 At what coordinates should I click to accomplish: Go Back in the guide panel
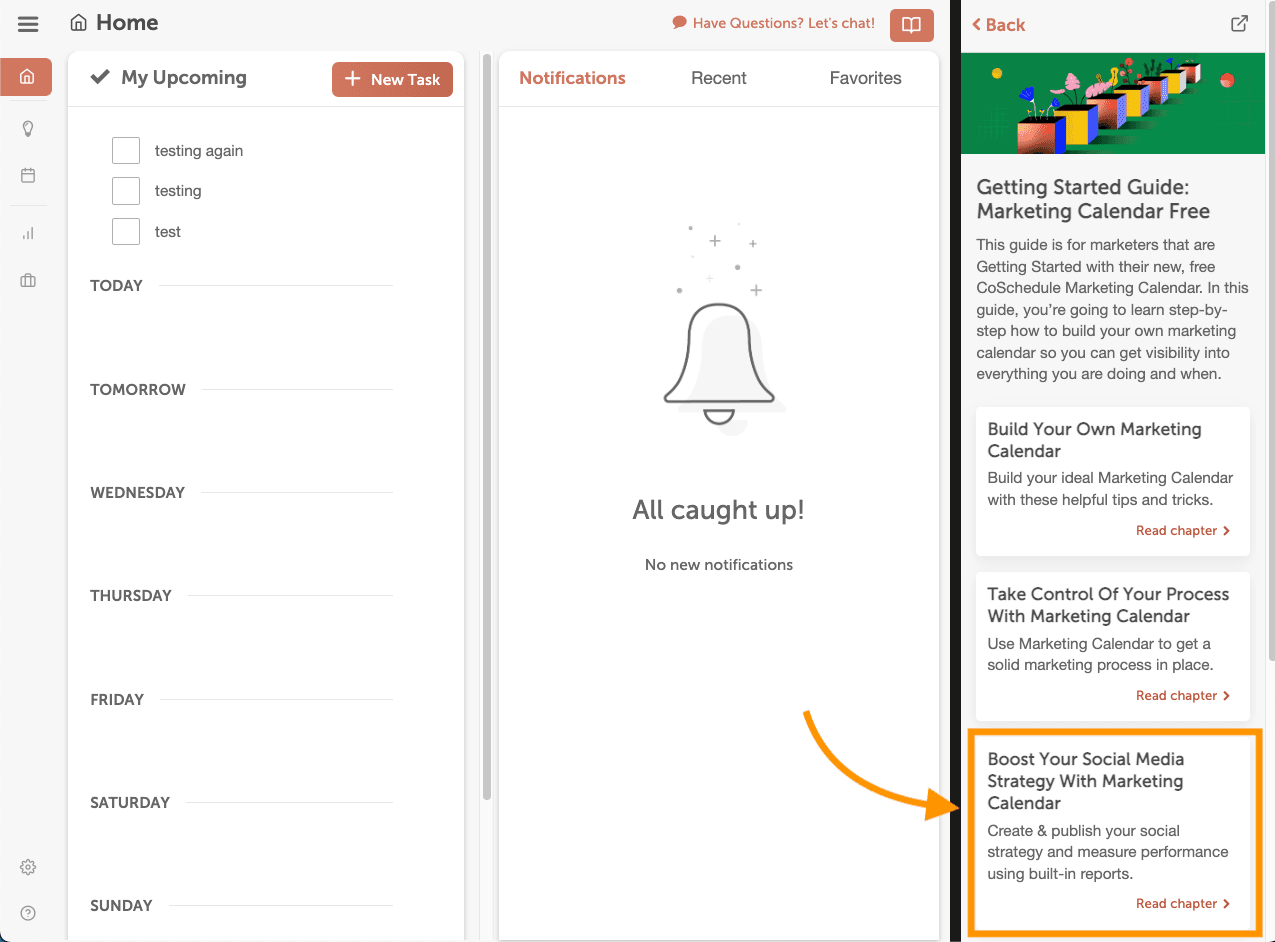click(998, 25)
